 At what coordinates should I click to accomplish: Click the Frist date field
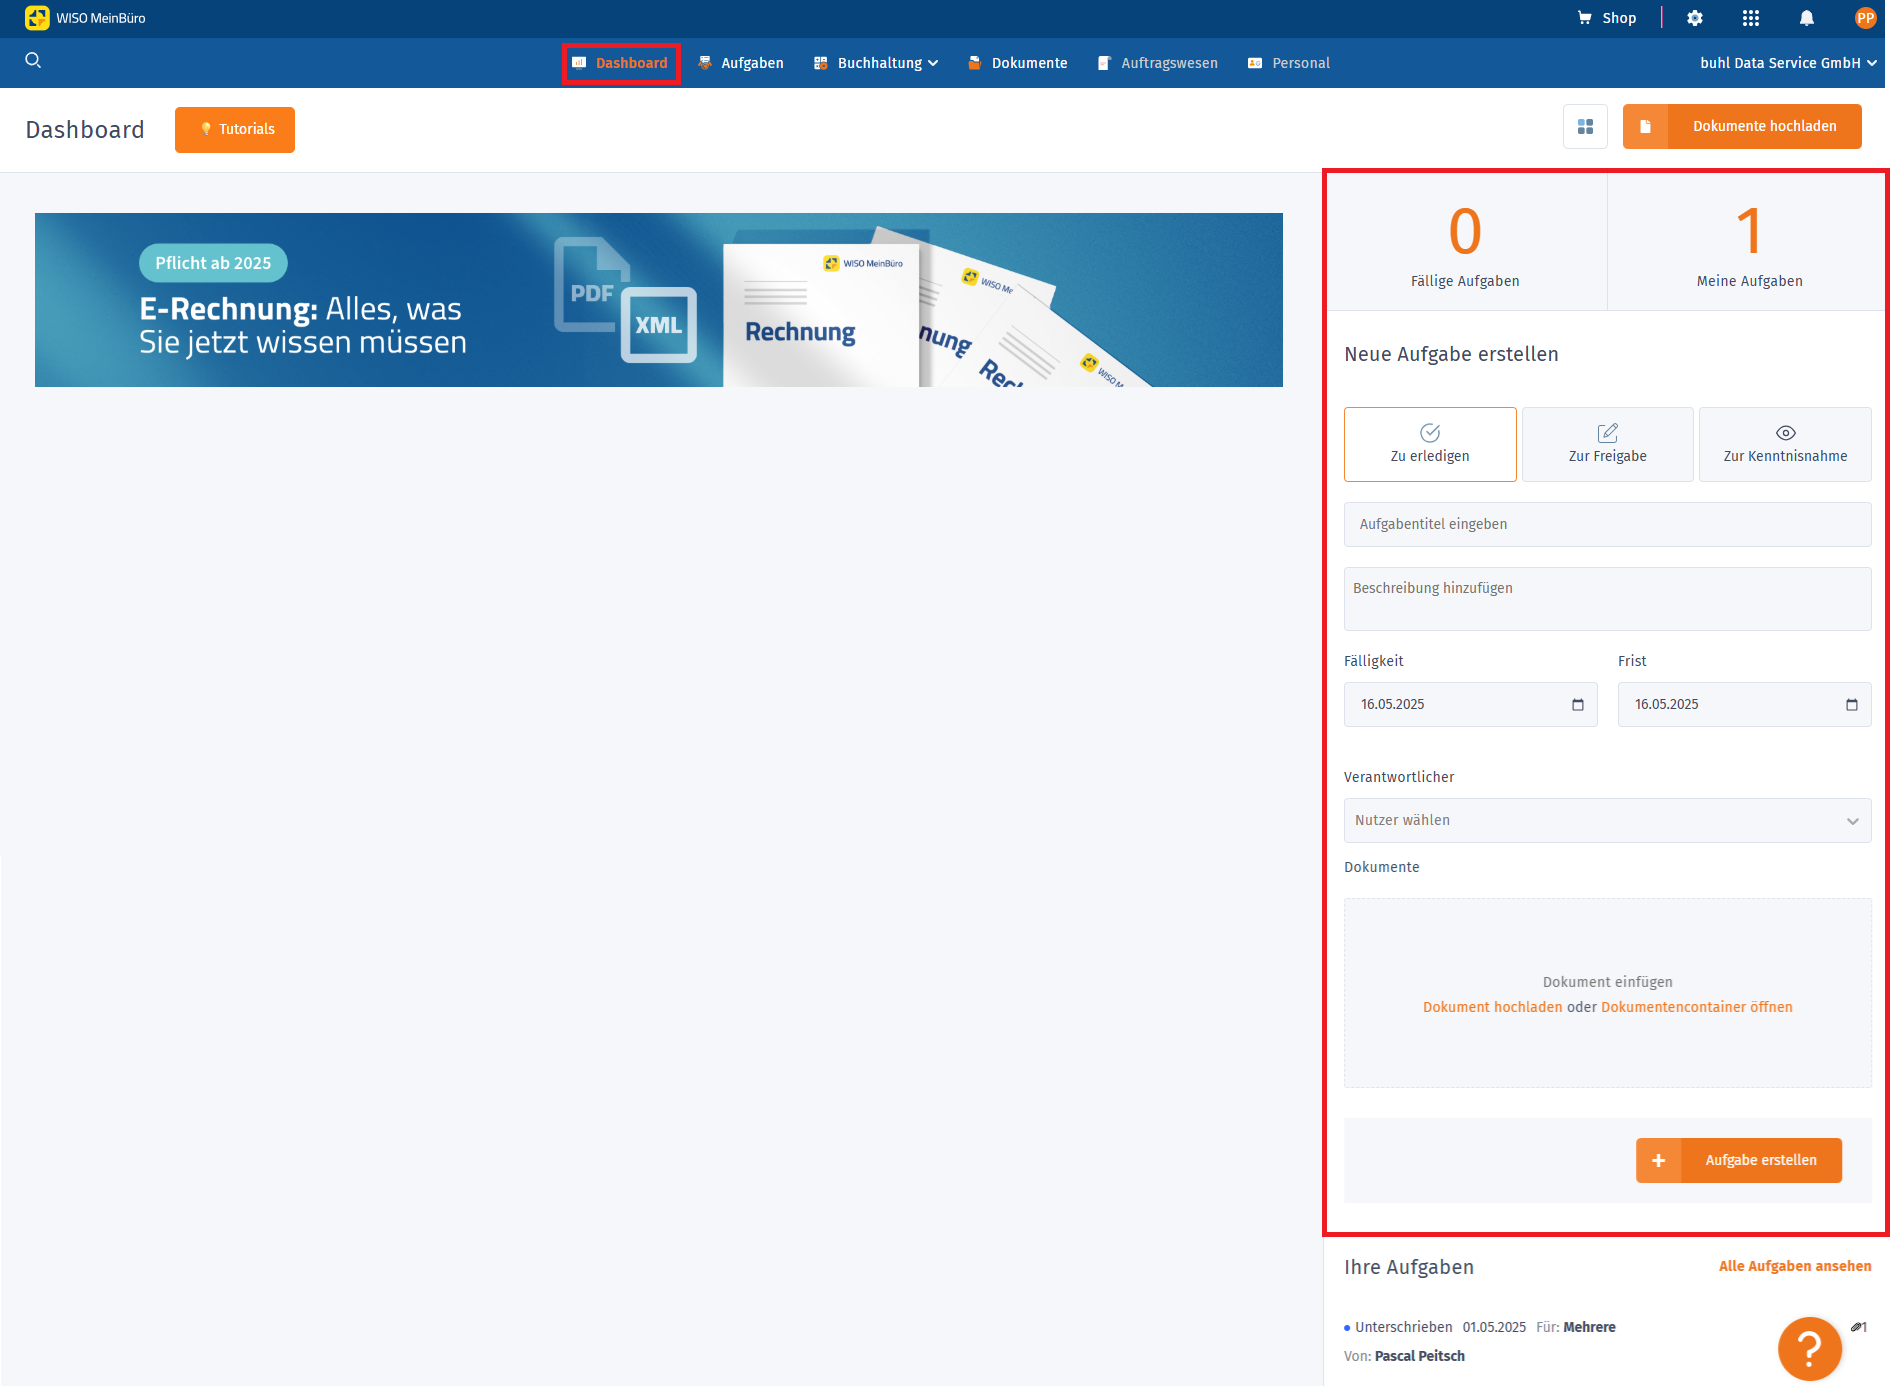coord(1744,705)
